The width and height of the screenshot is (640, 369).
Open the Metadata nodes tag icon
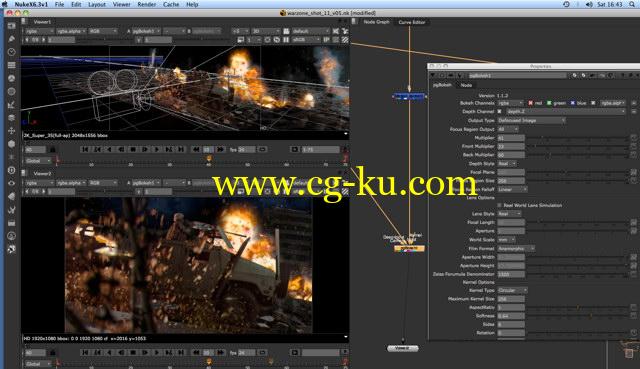11,196
